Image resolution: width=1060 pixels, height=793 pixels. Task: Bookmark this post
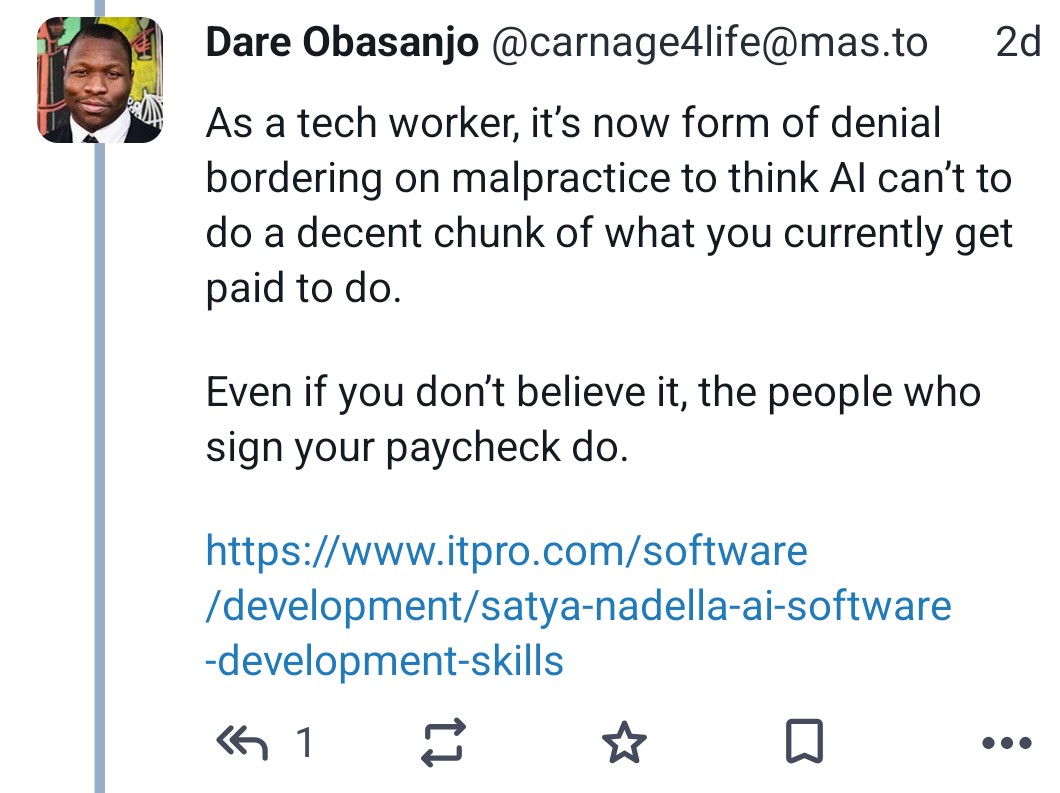tap(804, 742)
